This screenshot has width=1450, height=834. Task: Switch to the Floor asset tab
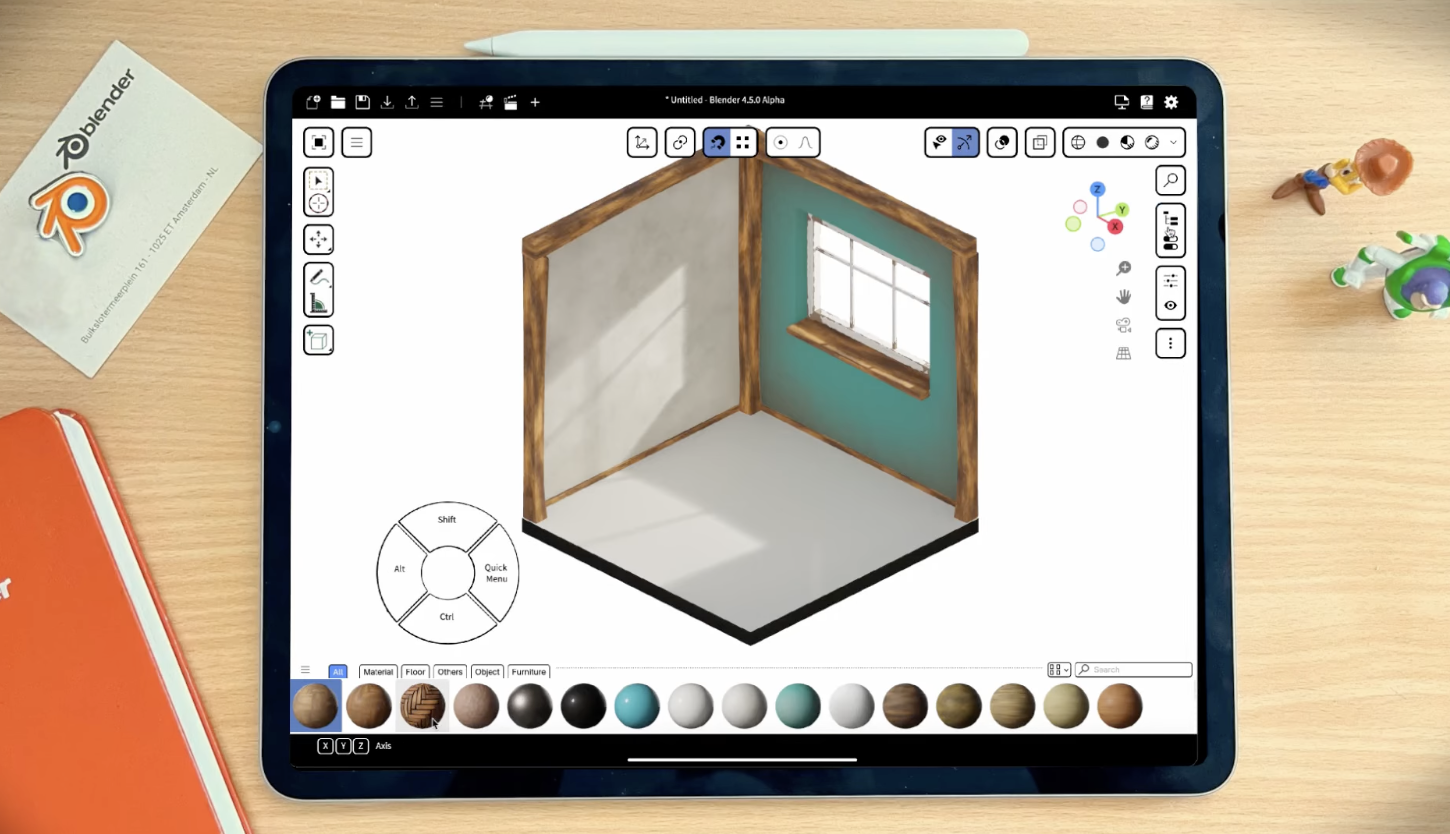pyautogui.click(x=415, y=672)
